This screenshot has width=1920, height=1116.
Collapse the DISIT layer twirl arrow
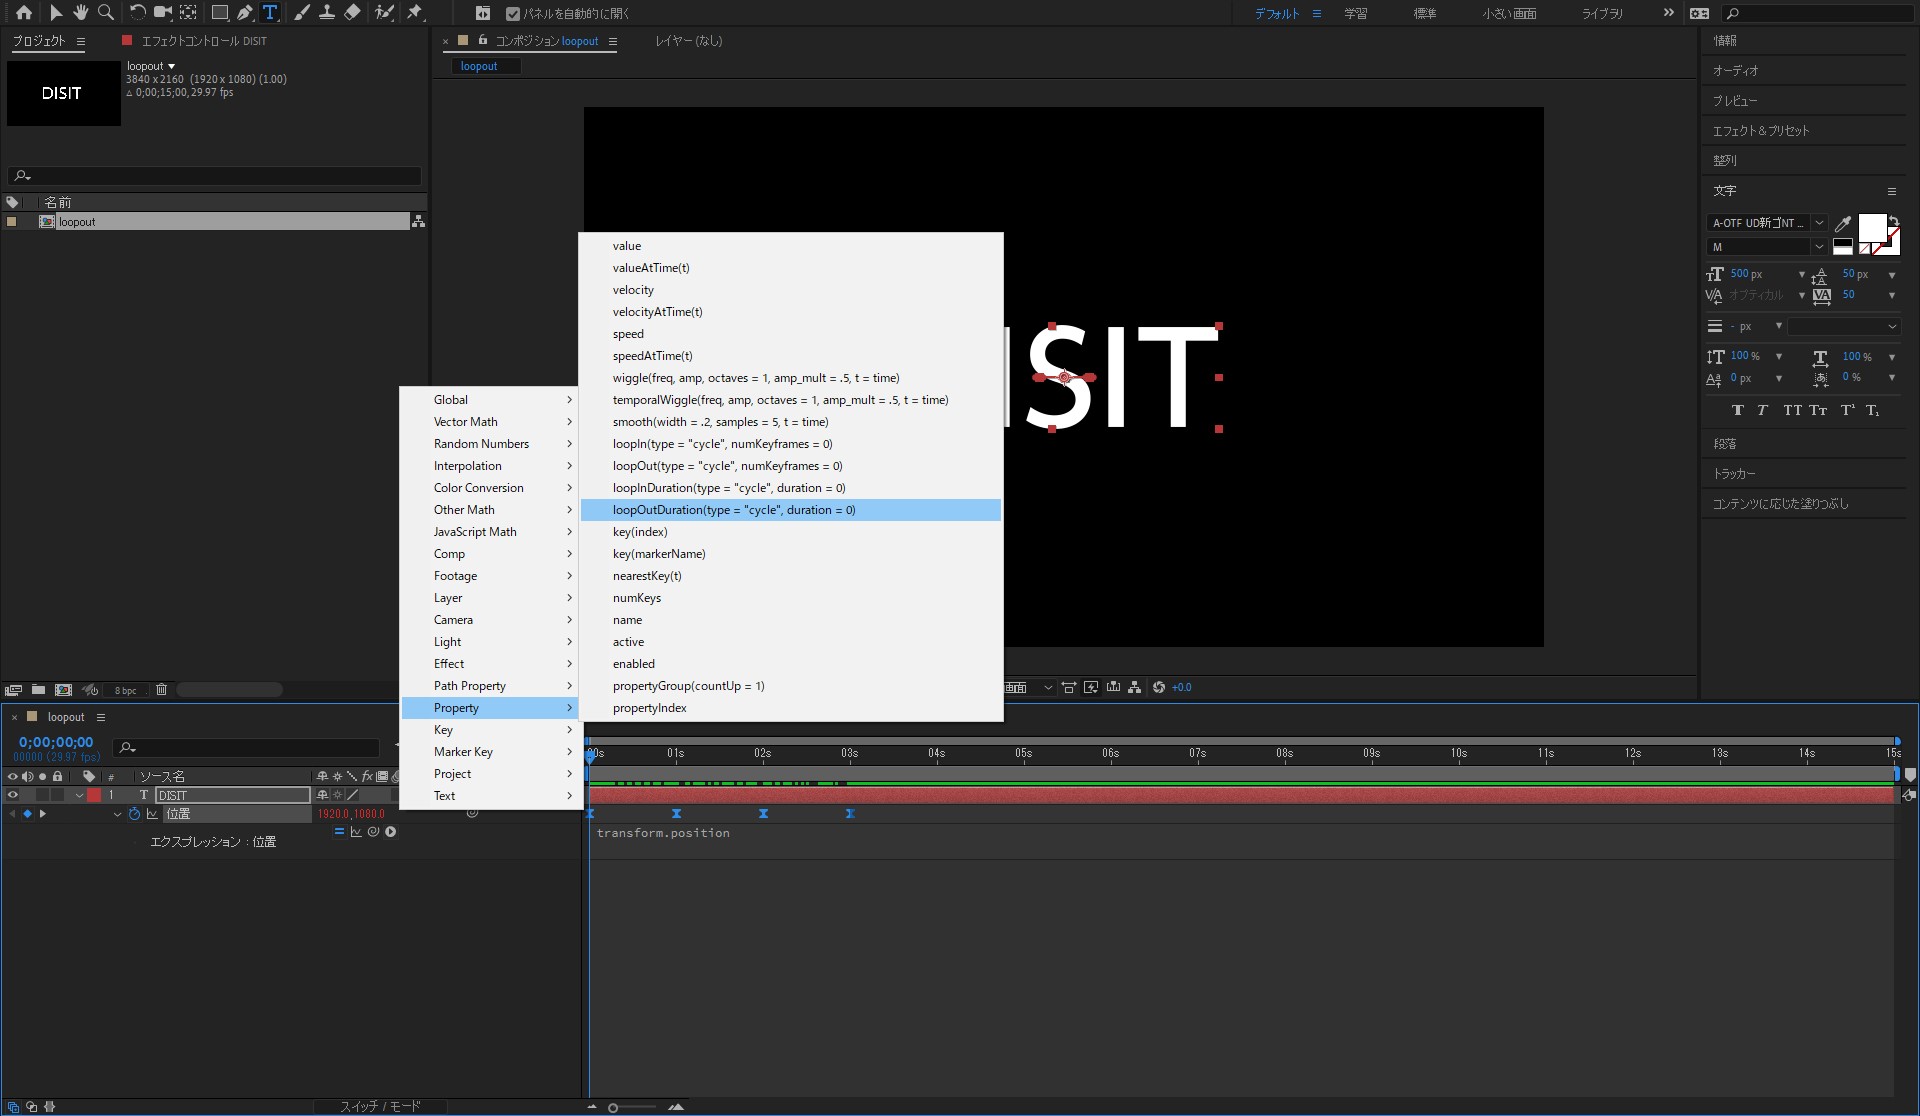pyautogui.click(x=79, y=796)
